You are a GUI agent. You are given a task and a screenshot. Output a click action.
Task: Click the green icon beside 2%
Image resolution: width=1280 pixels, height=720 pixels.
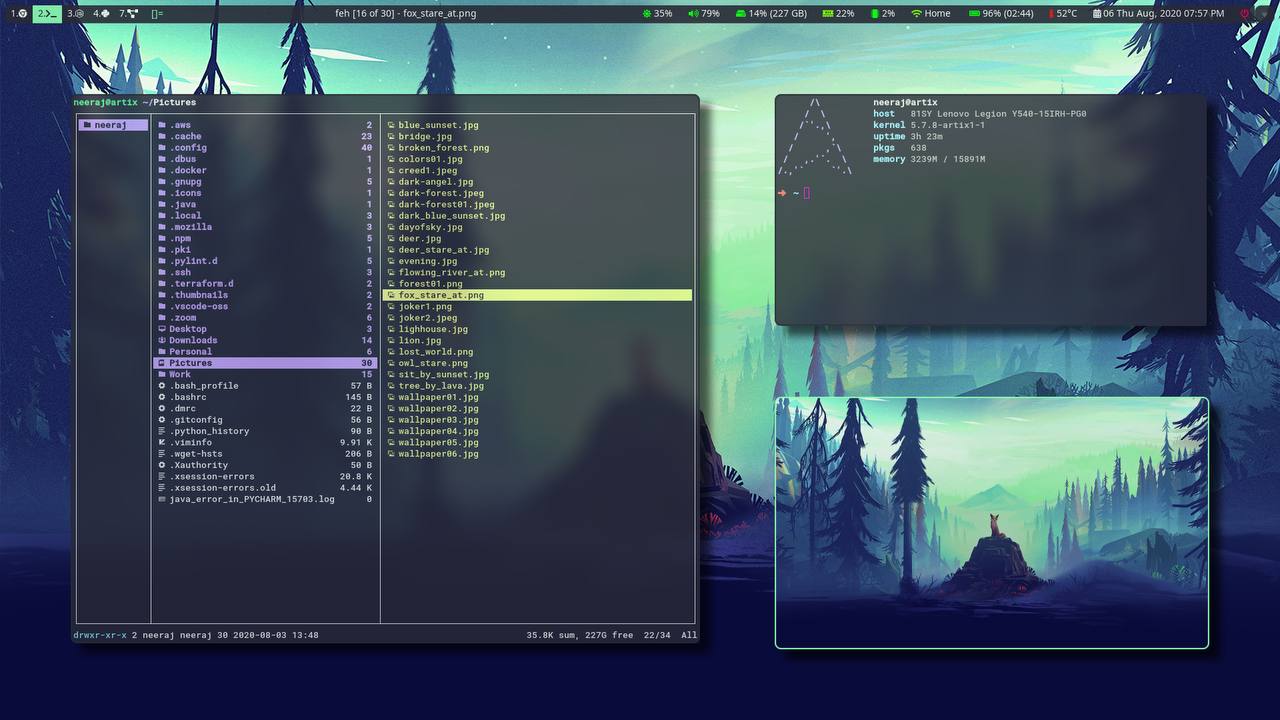875,13
